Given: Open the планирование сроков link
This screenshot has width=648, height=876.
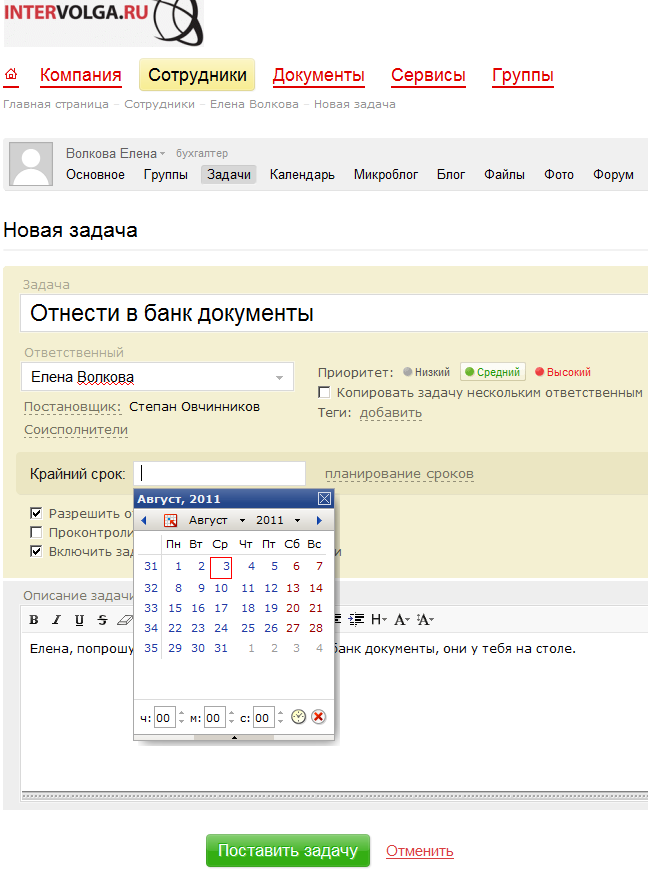Looking at the screenshot, I should click(399, 474).
